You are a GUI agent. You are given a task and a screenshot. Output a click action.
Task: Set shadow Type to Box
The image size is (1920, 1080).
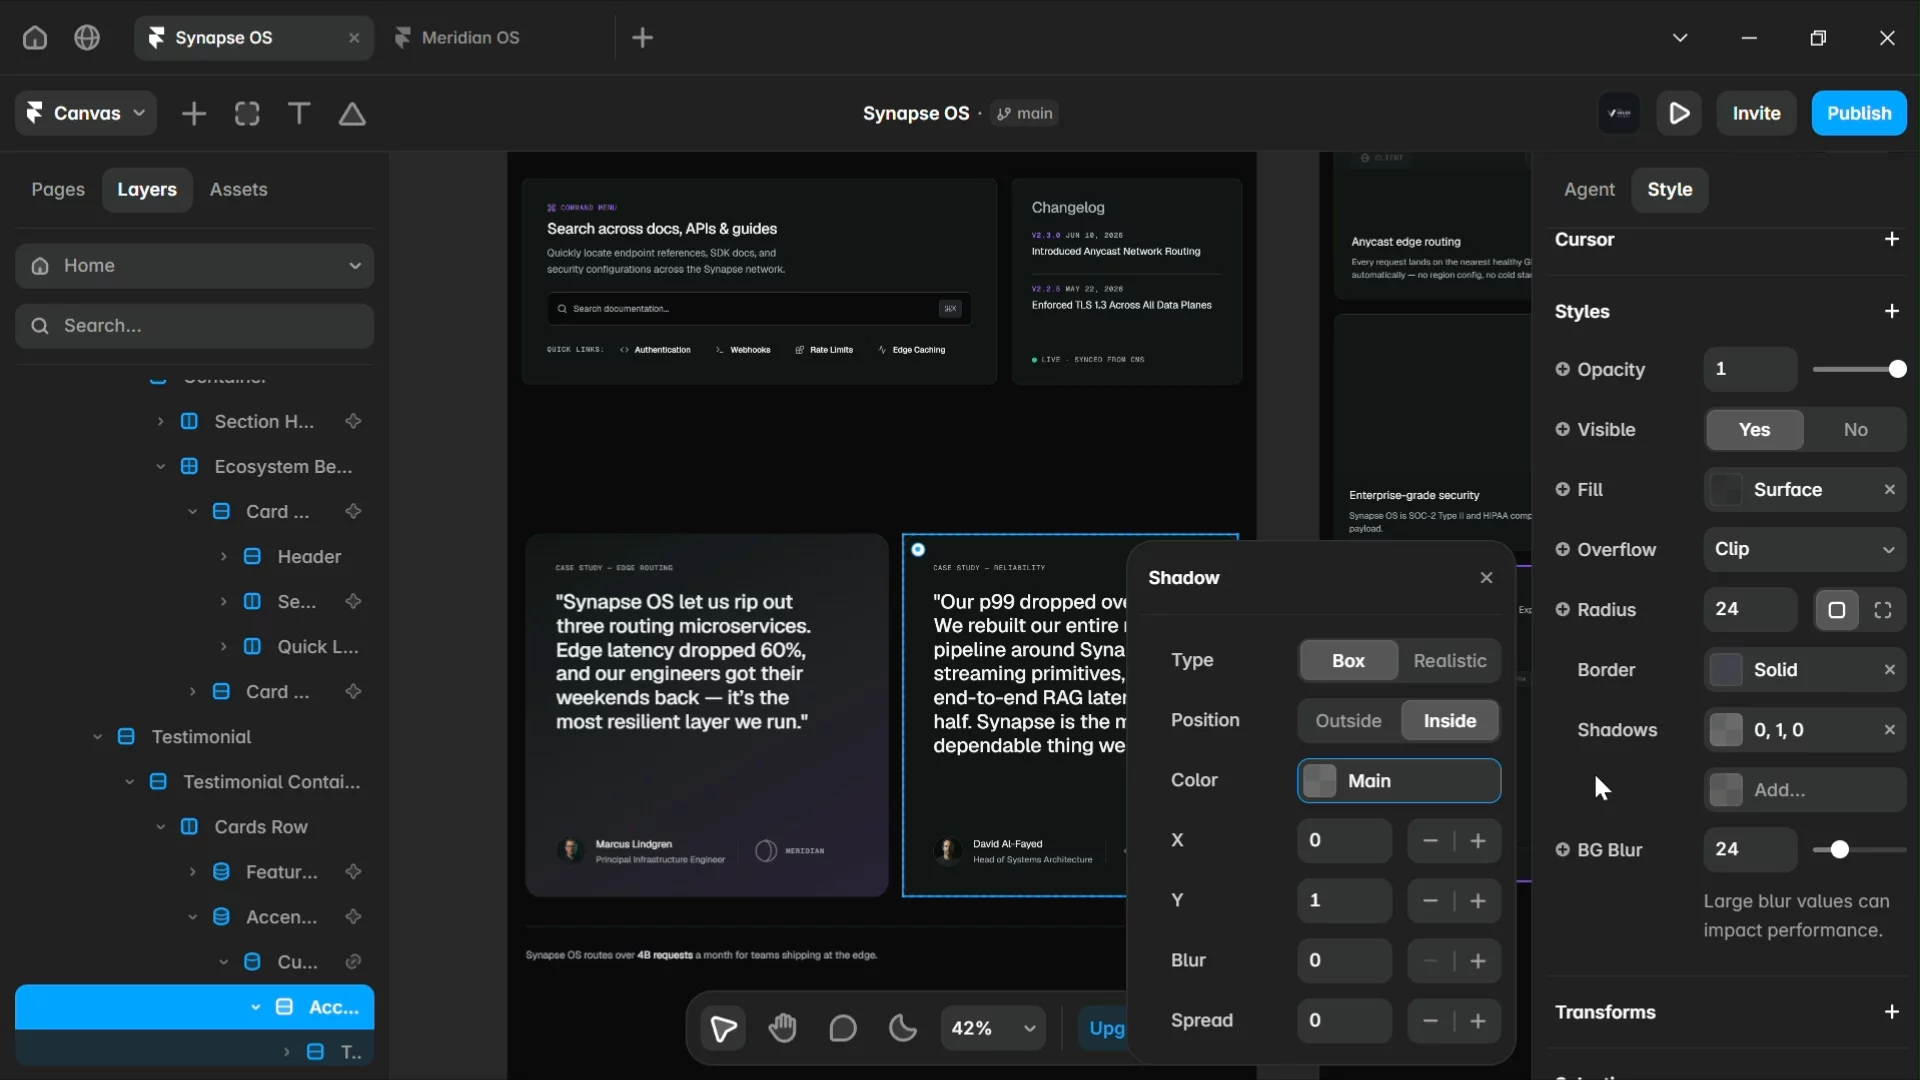(1348, 661)
